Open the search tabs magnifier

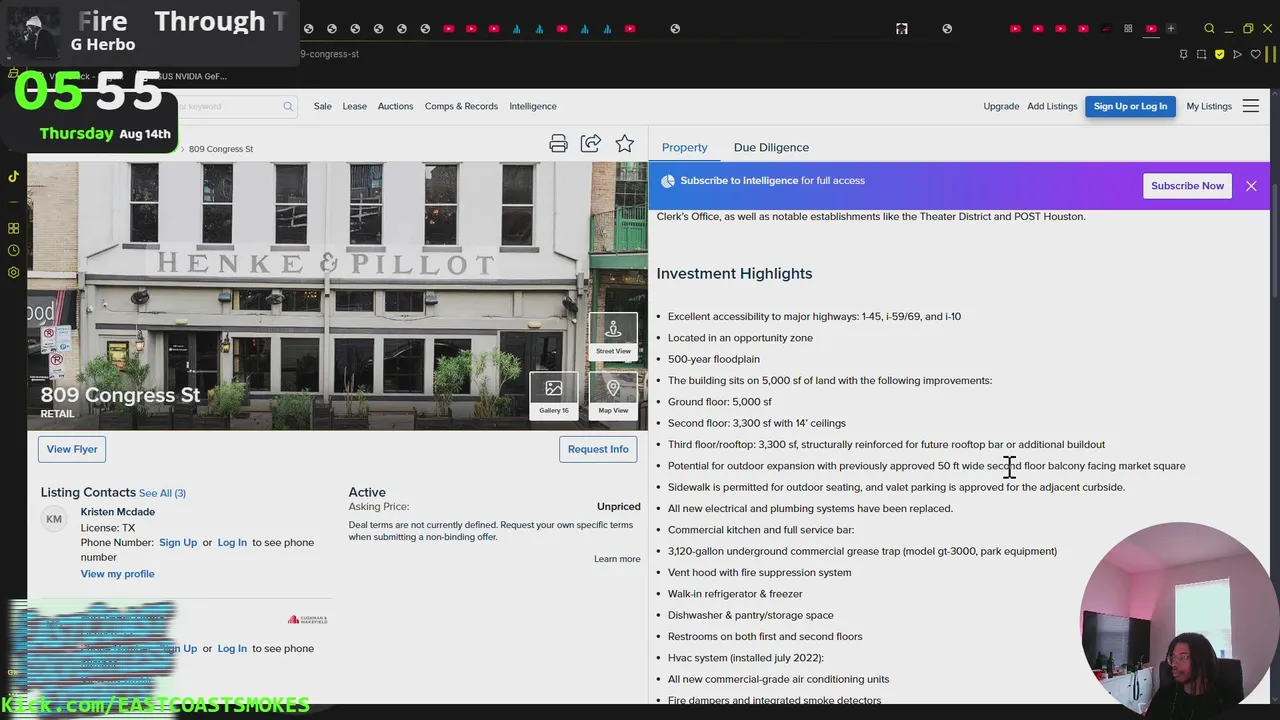pos(1209,29)
